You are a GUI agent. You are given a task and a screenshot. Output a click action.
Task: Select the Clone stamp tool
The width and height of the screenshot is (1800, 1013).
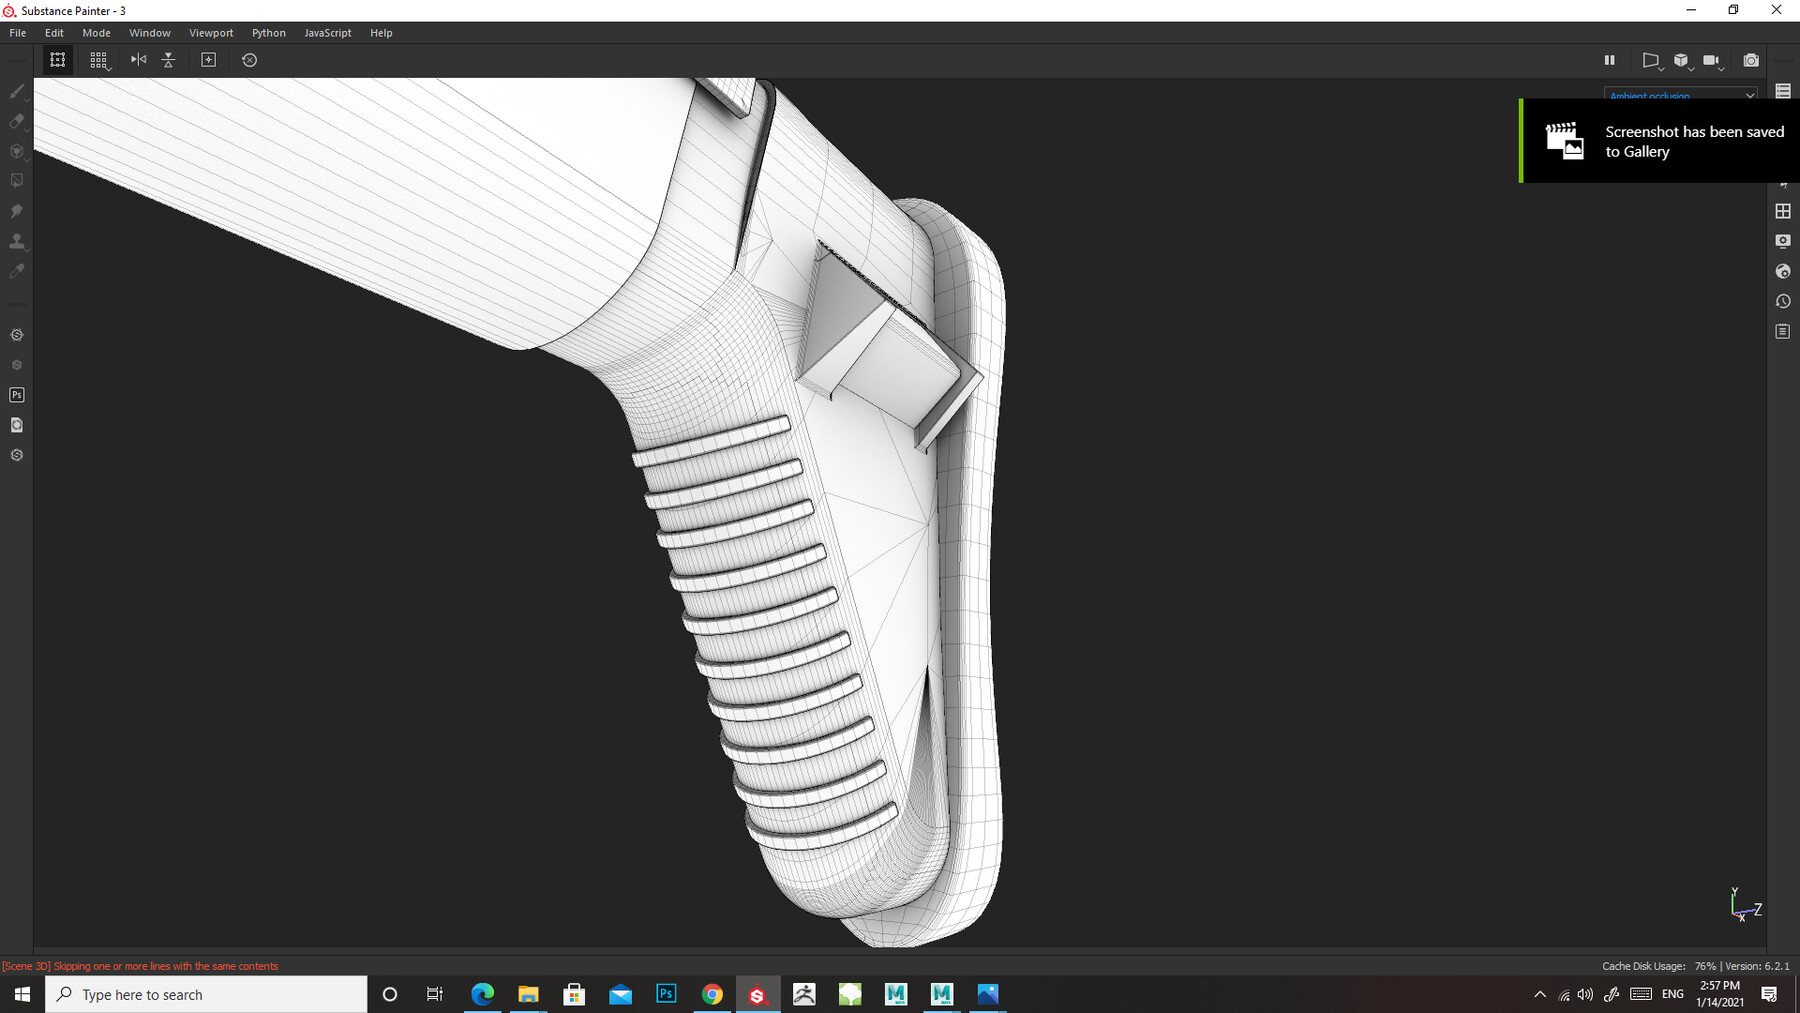click(x=17, y=241)
